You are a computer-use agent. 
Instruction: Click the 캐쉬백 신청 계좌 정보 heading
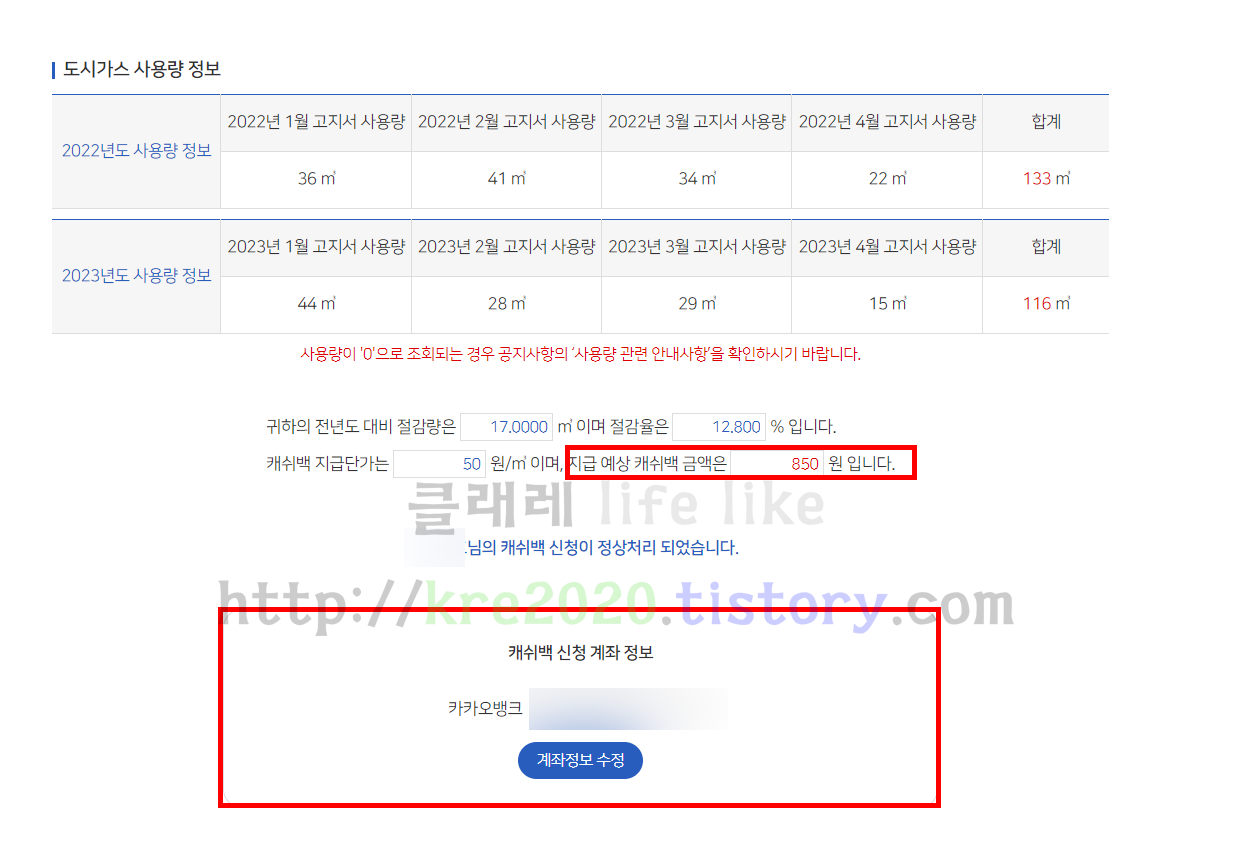tap(580, 653)
